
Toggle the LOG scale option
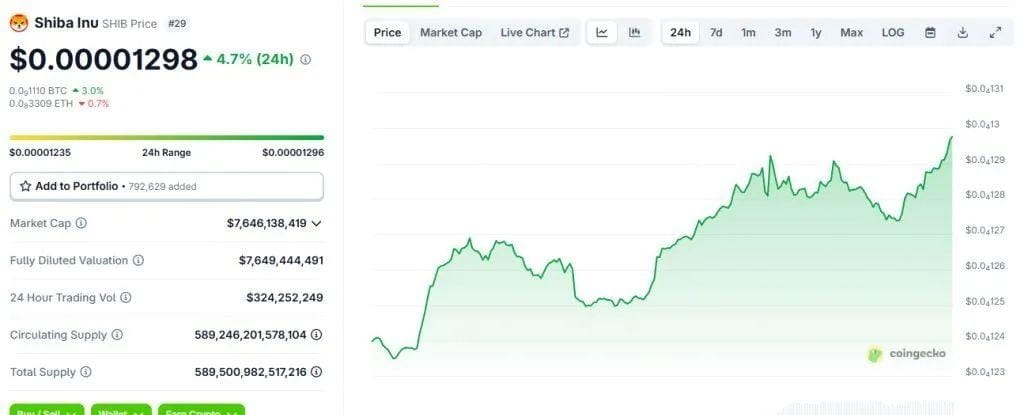pos(893,33)
